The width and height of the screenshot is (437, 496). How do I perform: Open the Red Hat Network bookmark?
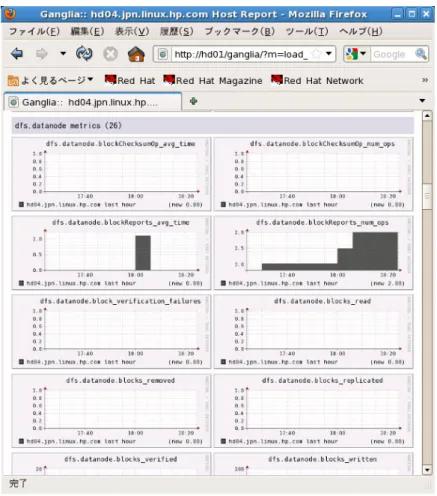317,80
